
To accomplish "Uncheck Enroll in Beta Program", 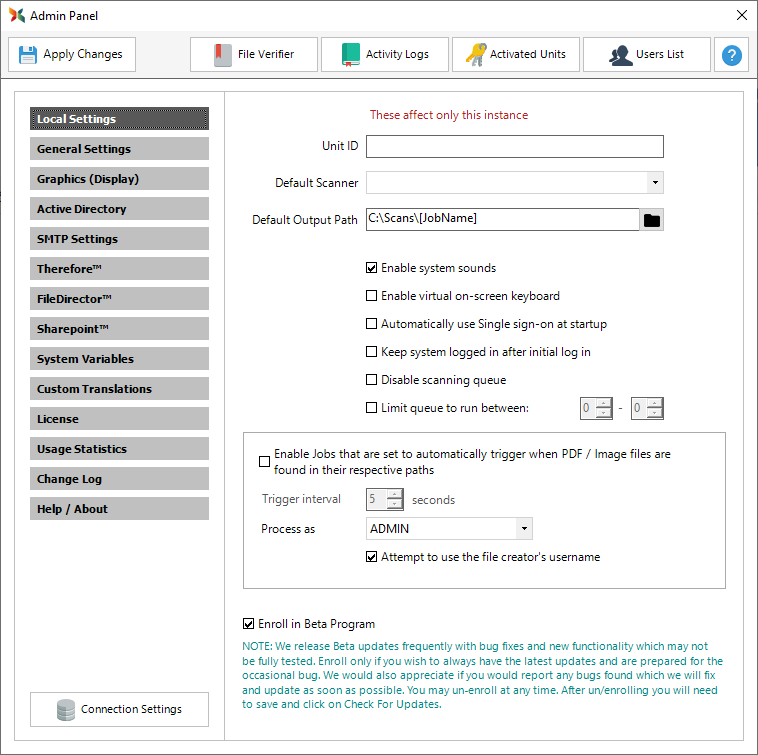I will (x=249, y=624).
